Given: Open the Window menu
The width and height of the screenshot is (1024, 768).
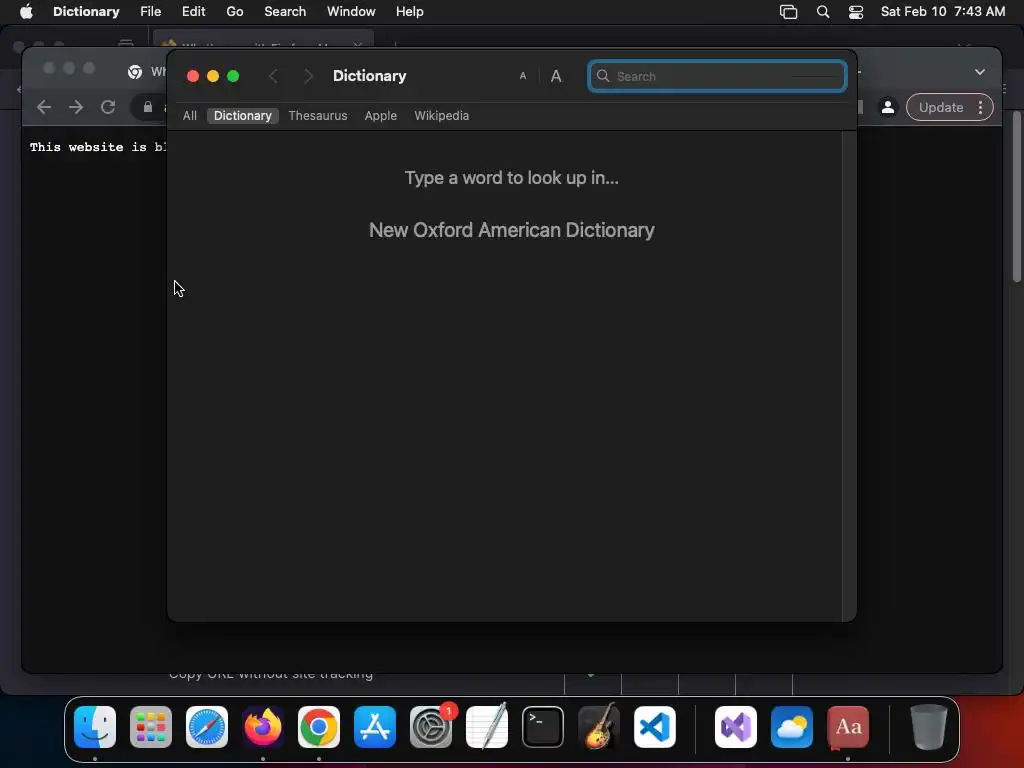Looking at the screenshot, I should coord(351,12).
